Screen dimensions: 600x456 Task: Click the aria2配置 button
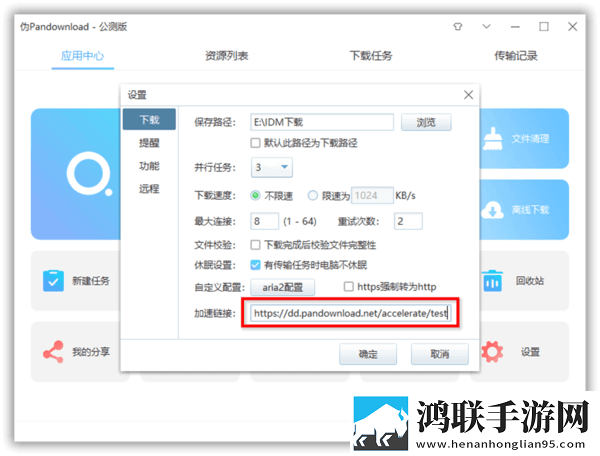[x=282, y=287]
